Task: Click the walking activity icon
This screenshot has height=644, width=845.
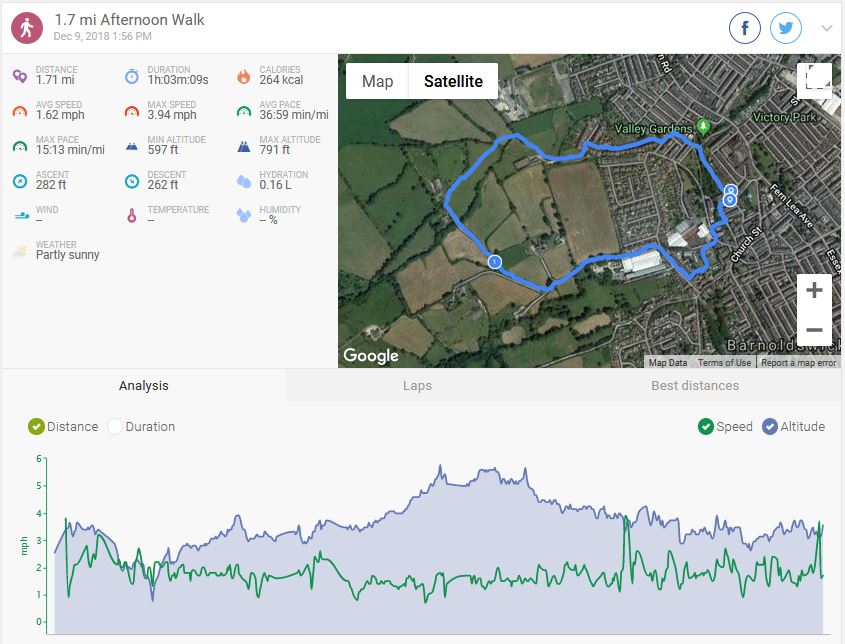Action: tap(27, 28)
